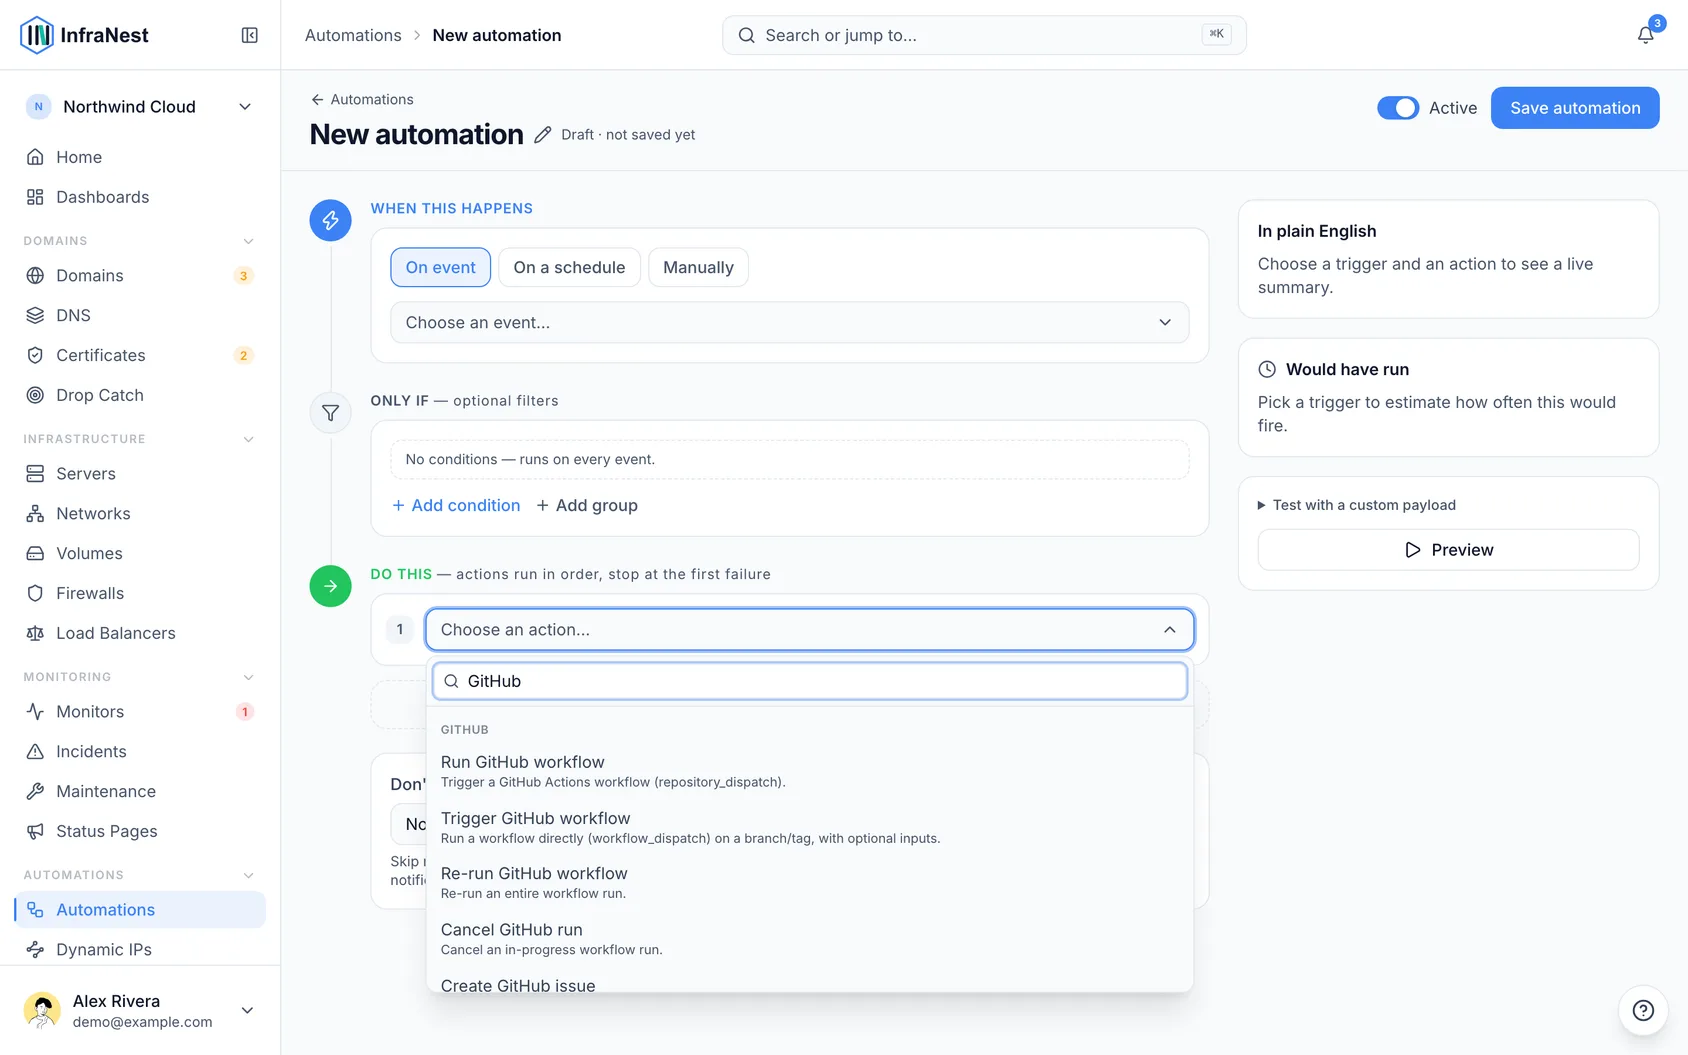Open the help question-mark button
This screenshot has height=1055, width=1688.
pos(1643,1010)
